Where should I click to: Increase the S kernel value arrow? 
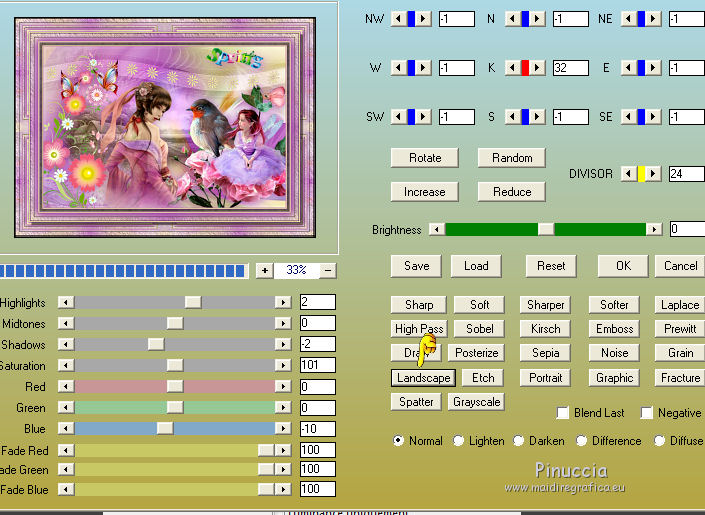click(537, 117)
